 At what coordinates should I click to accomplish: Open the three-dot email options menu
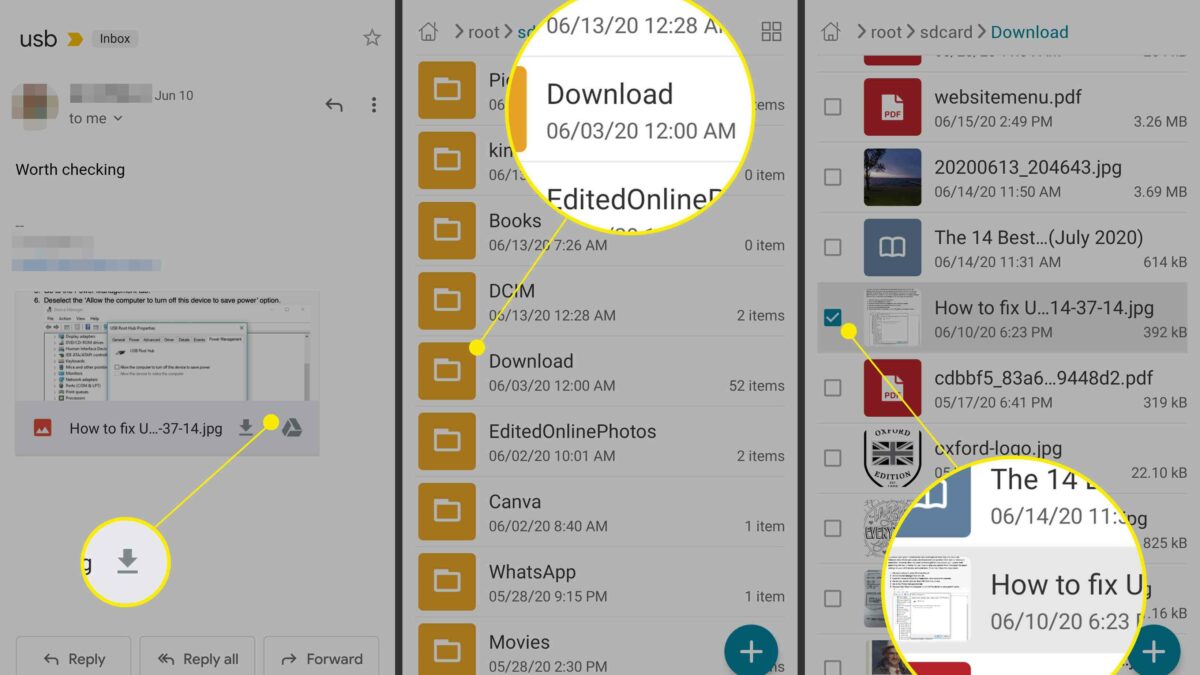(373, 105)
